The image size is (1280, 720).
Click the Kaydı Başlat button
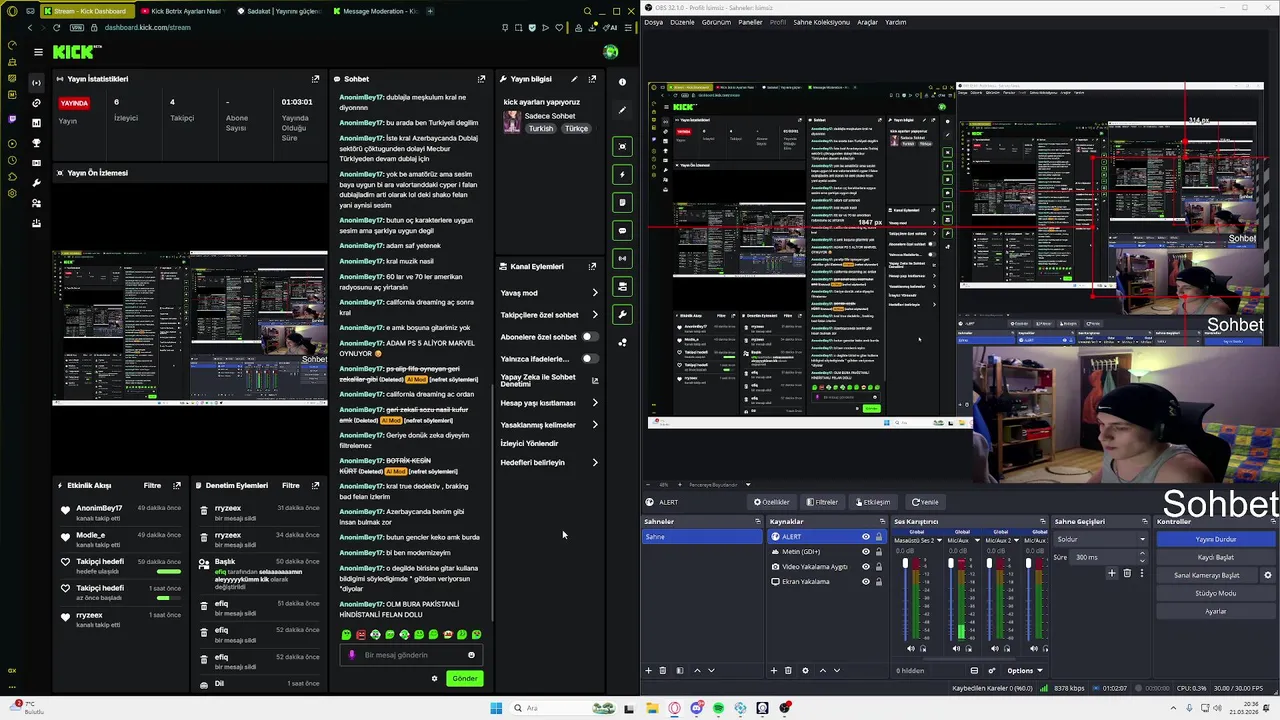point(1216,557)
